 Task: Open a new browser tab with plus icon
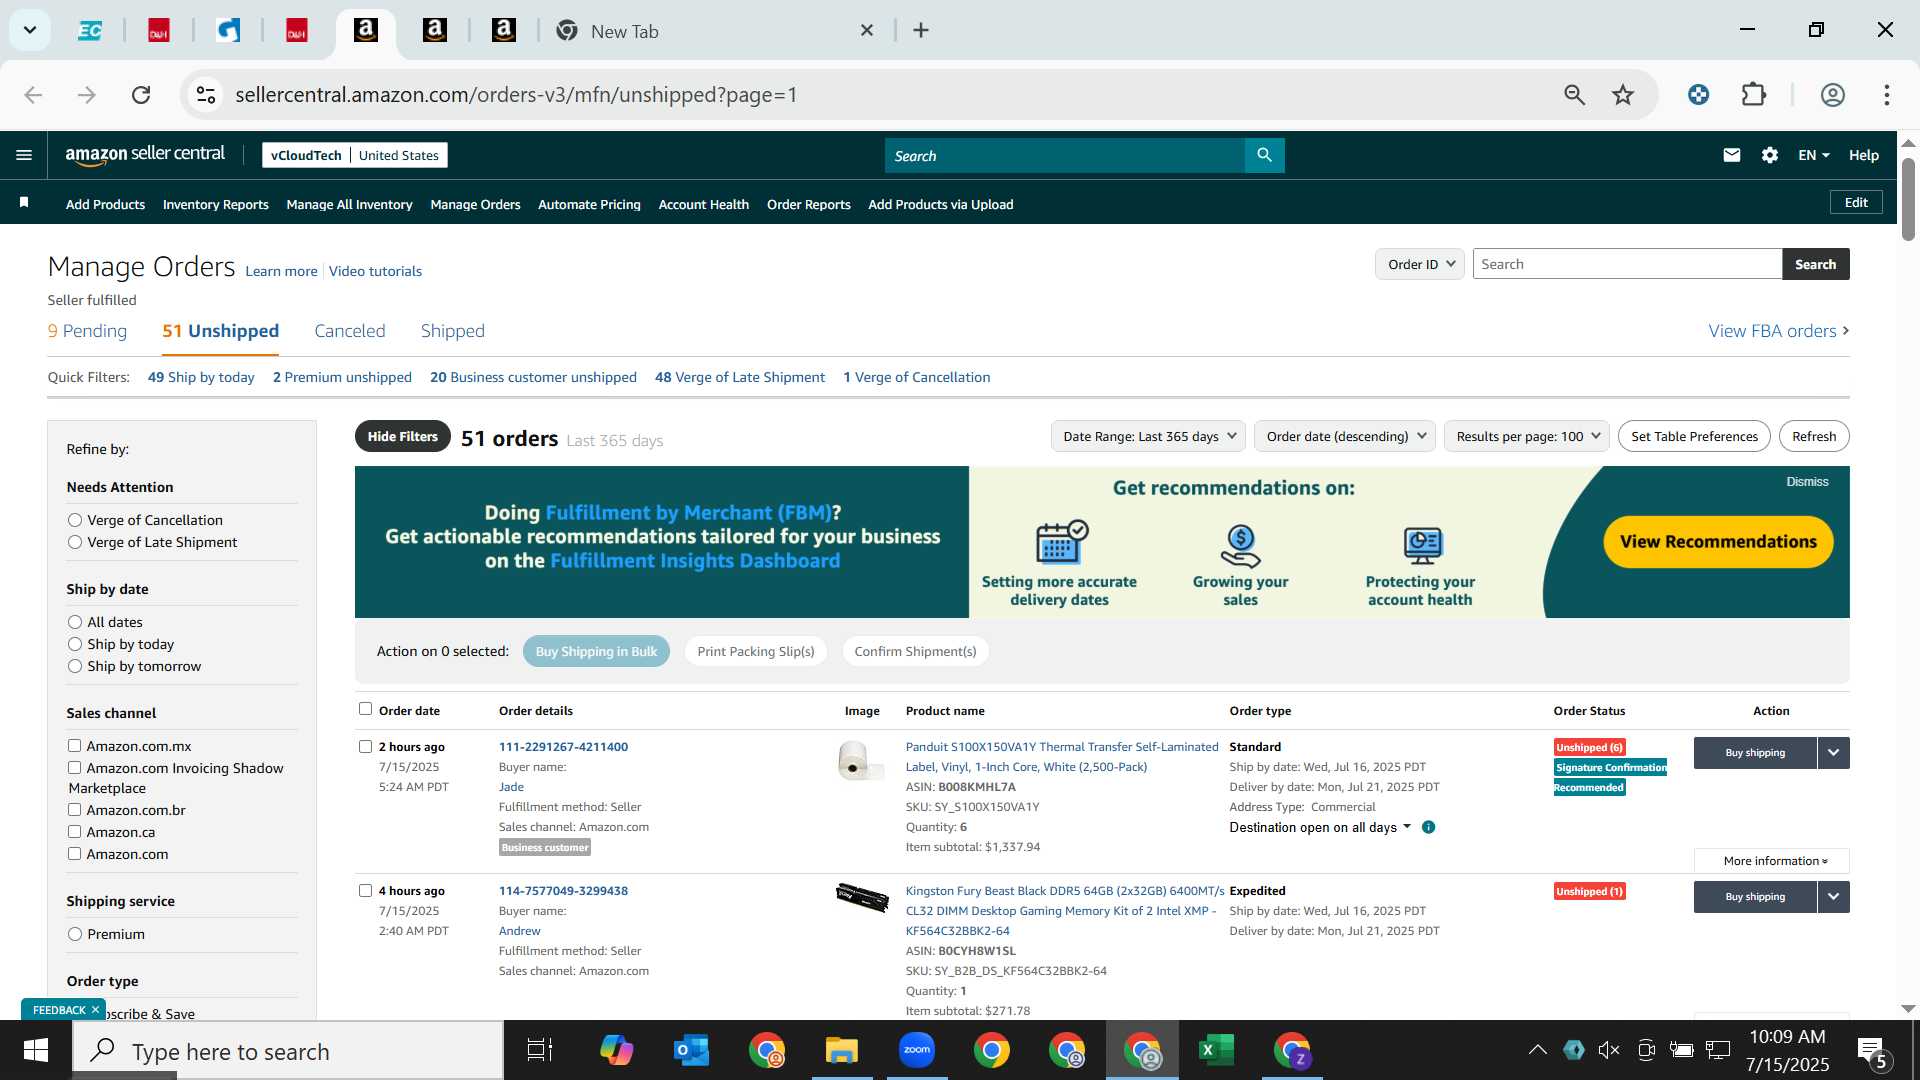pyautogui.click(x=921, y=31)
